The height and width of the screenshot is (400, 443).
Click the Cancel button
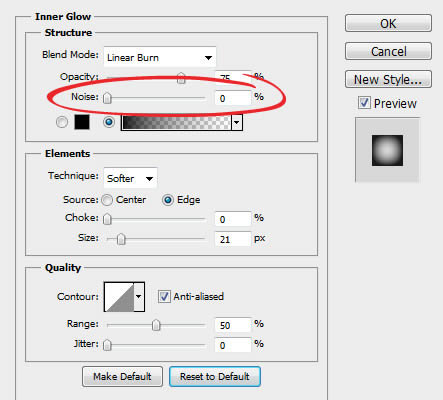click(388, 51)
